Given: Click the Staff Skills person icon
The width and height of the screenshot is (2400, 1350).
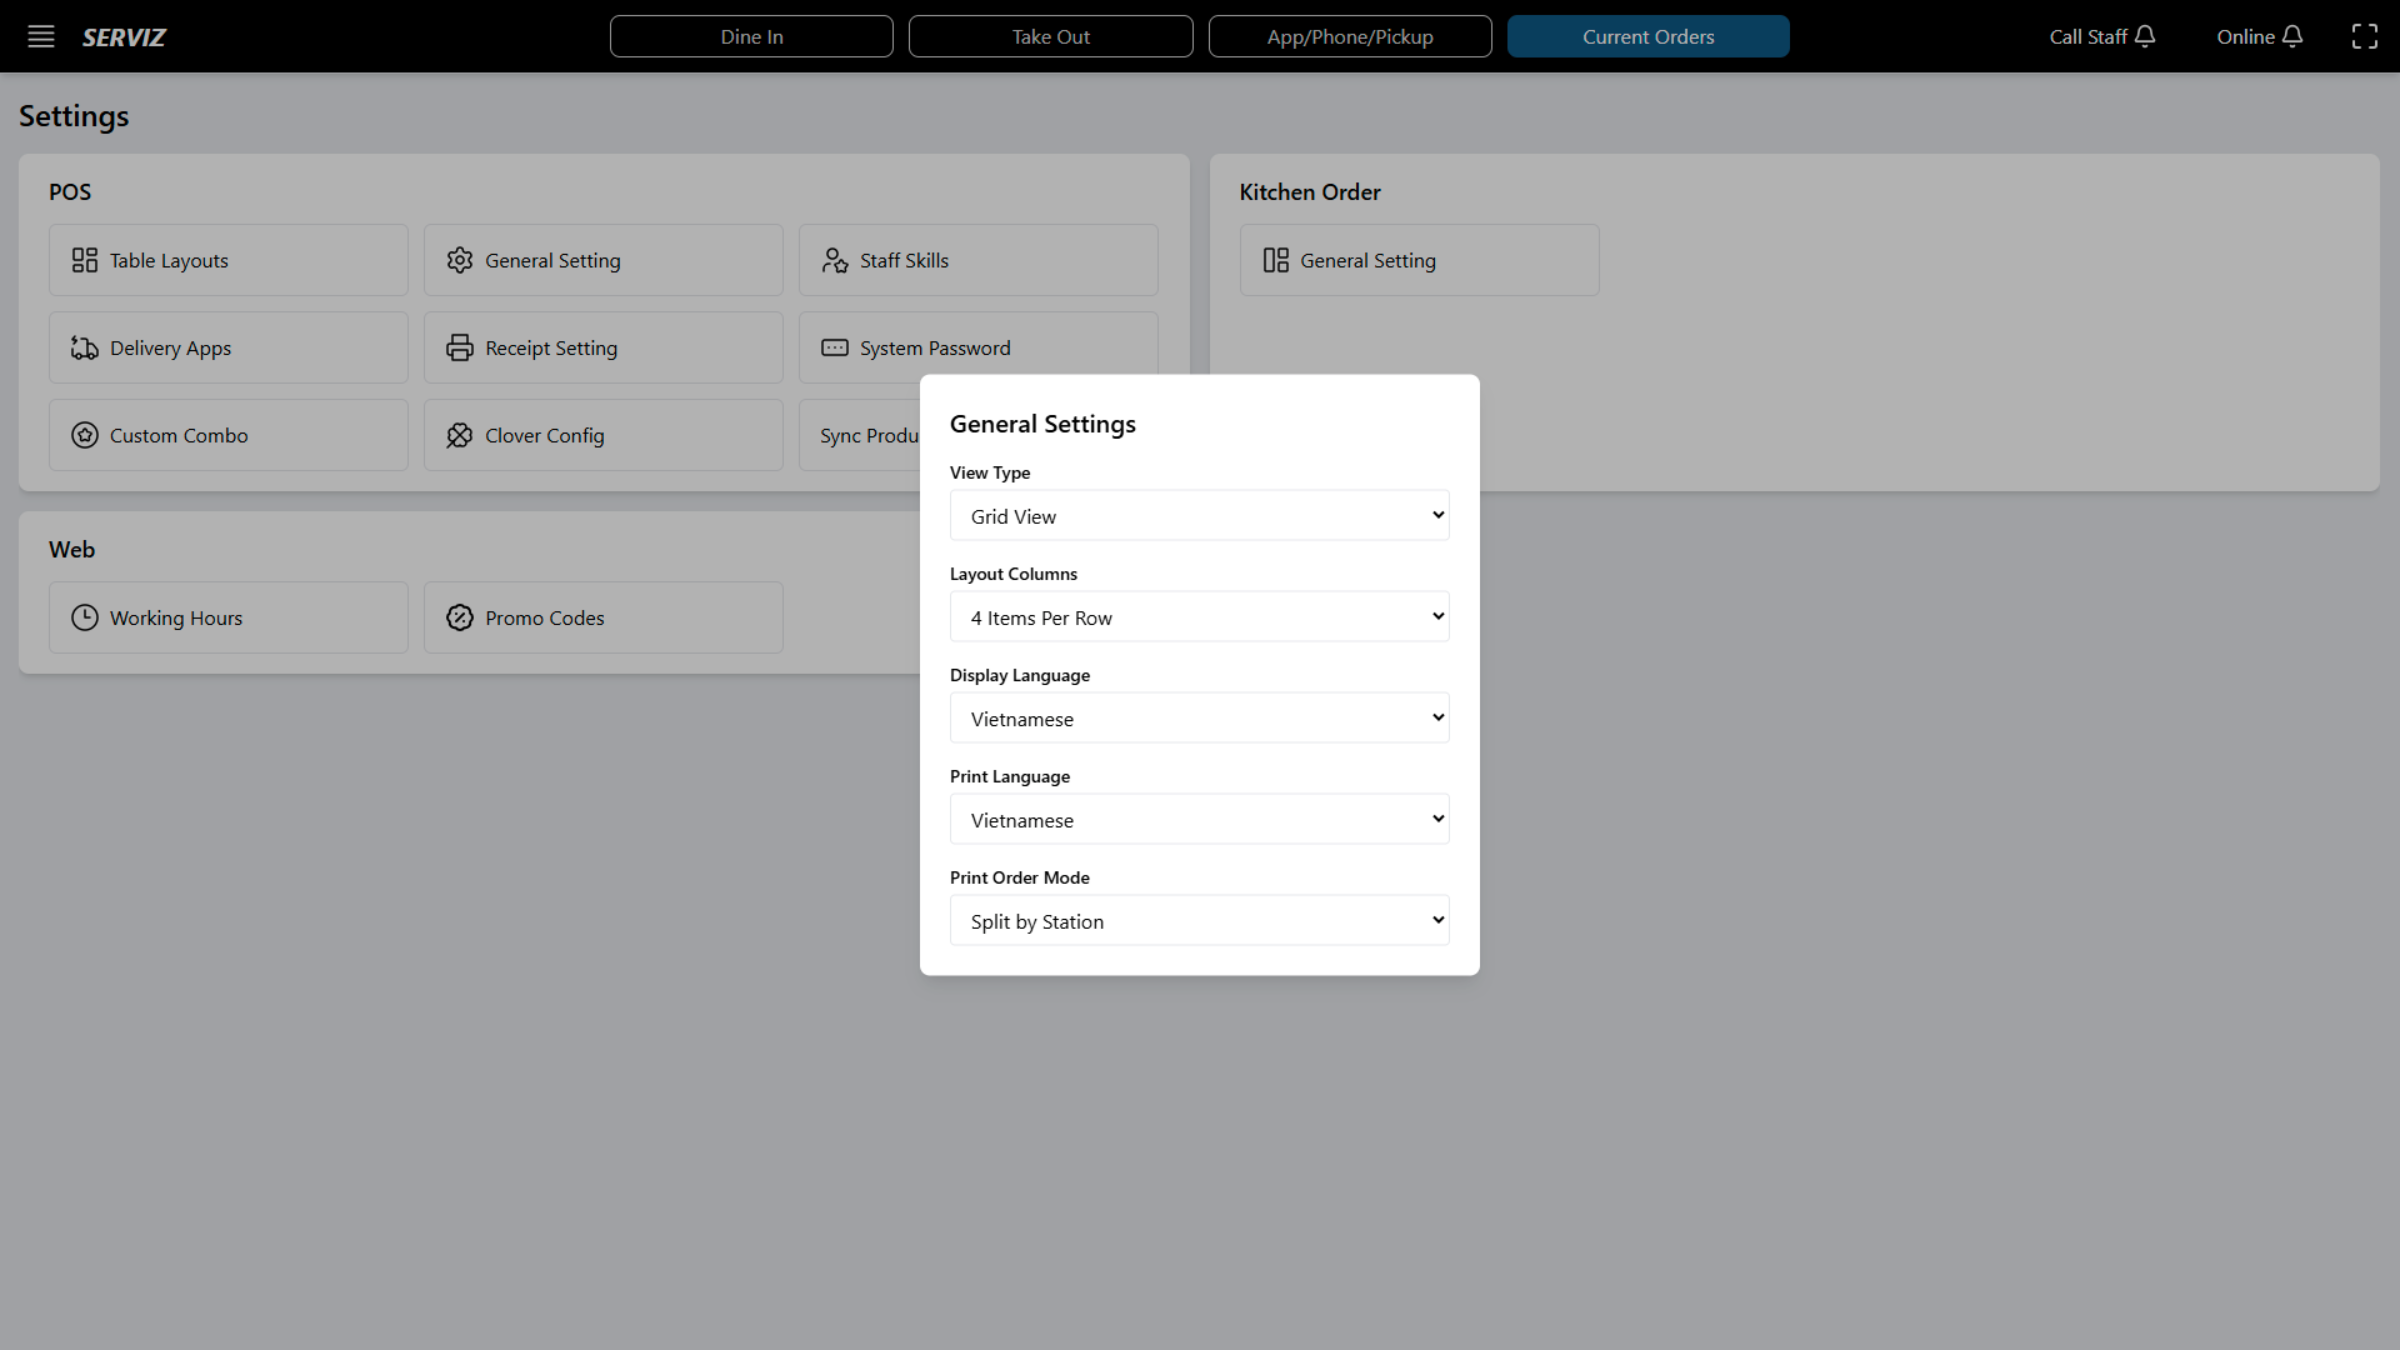Looking at the screenshot, I should [x=835, y=259].
